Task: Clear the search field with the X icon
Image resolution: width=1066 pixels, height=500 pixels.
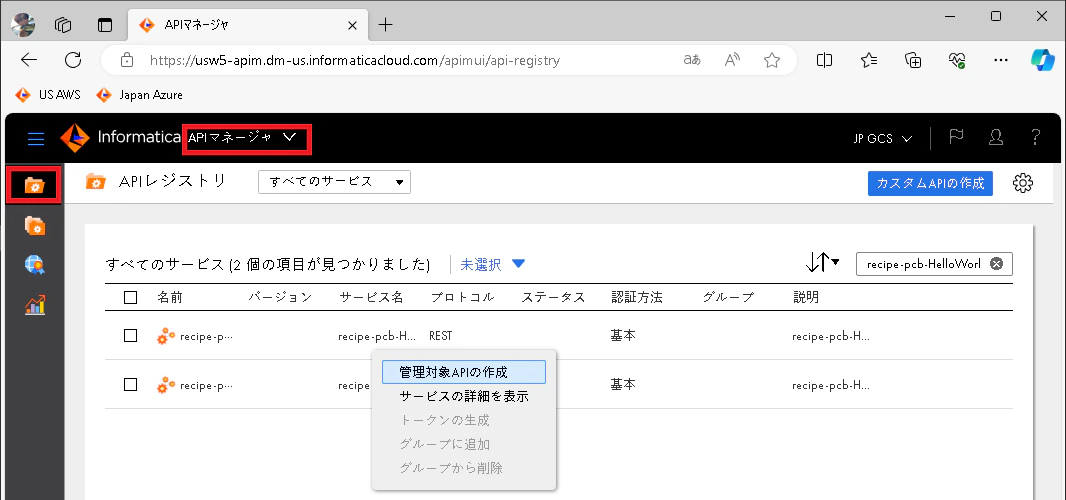Action: (x=997, y=264)
